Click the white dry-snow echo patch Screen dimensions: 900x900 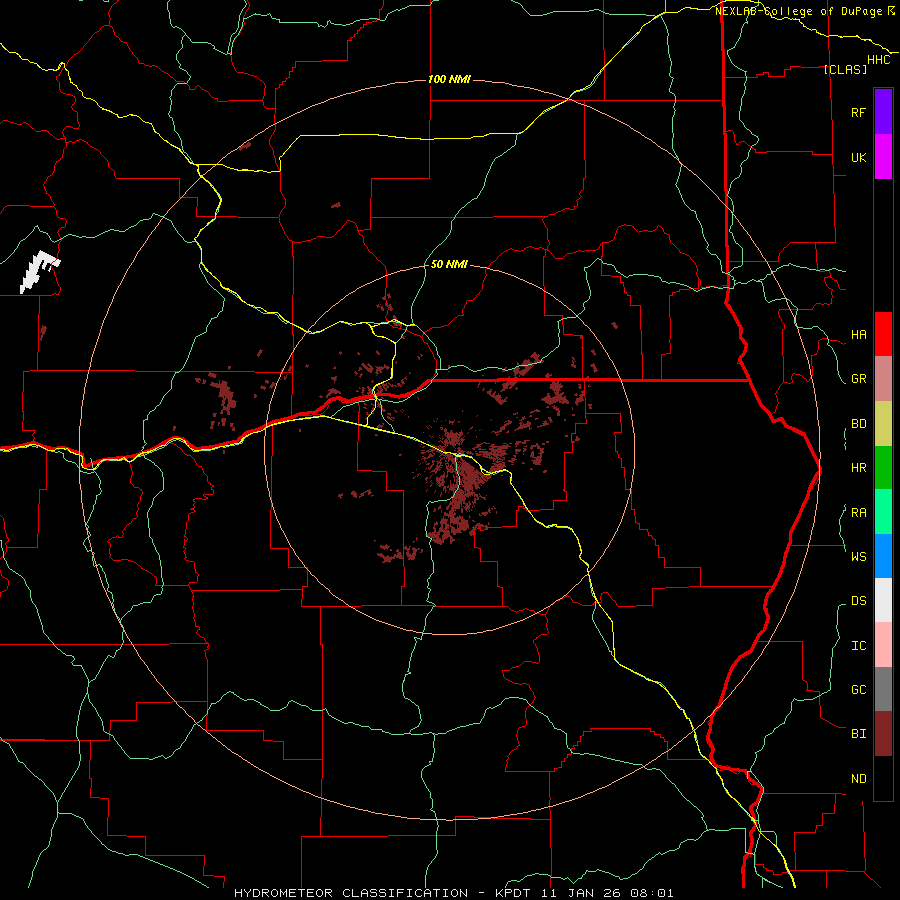39,271
